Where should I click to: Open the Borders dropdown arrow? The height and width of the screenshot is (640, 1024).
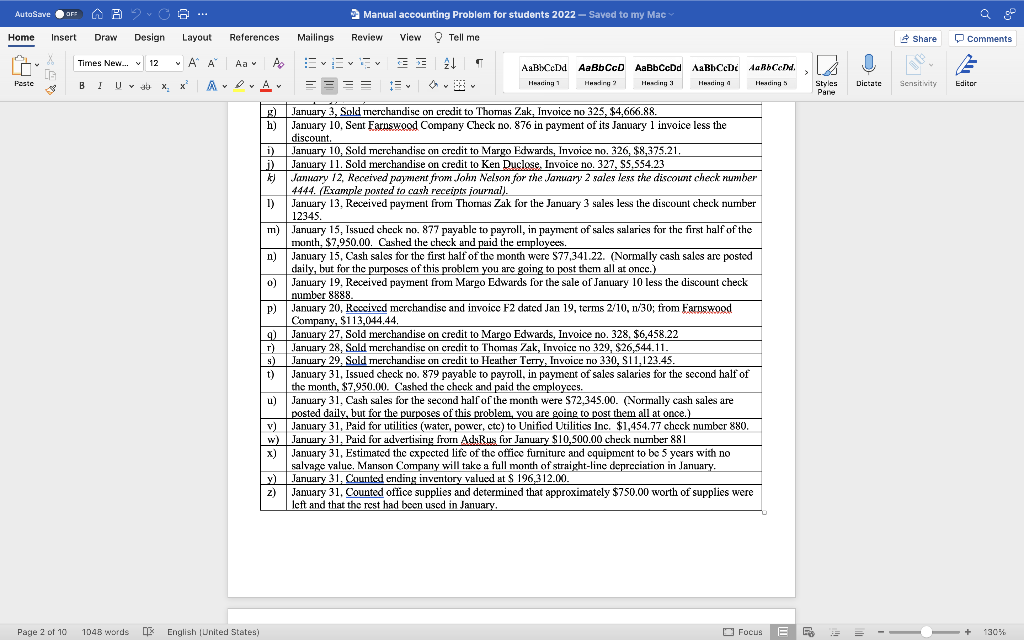pyautogui.click(x=473, y=86)
